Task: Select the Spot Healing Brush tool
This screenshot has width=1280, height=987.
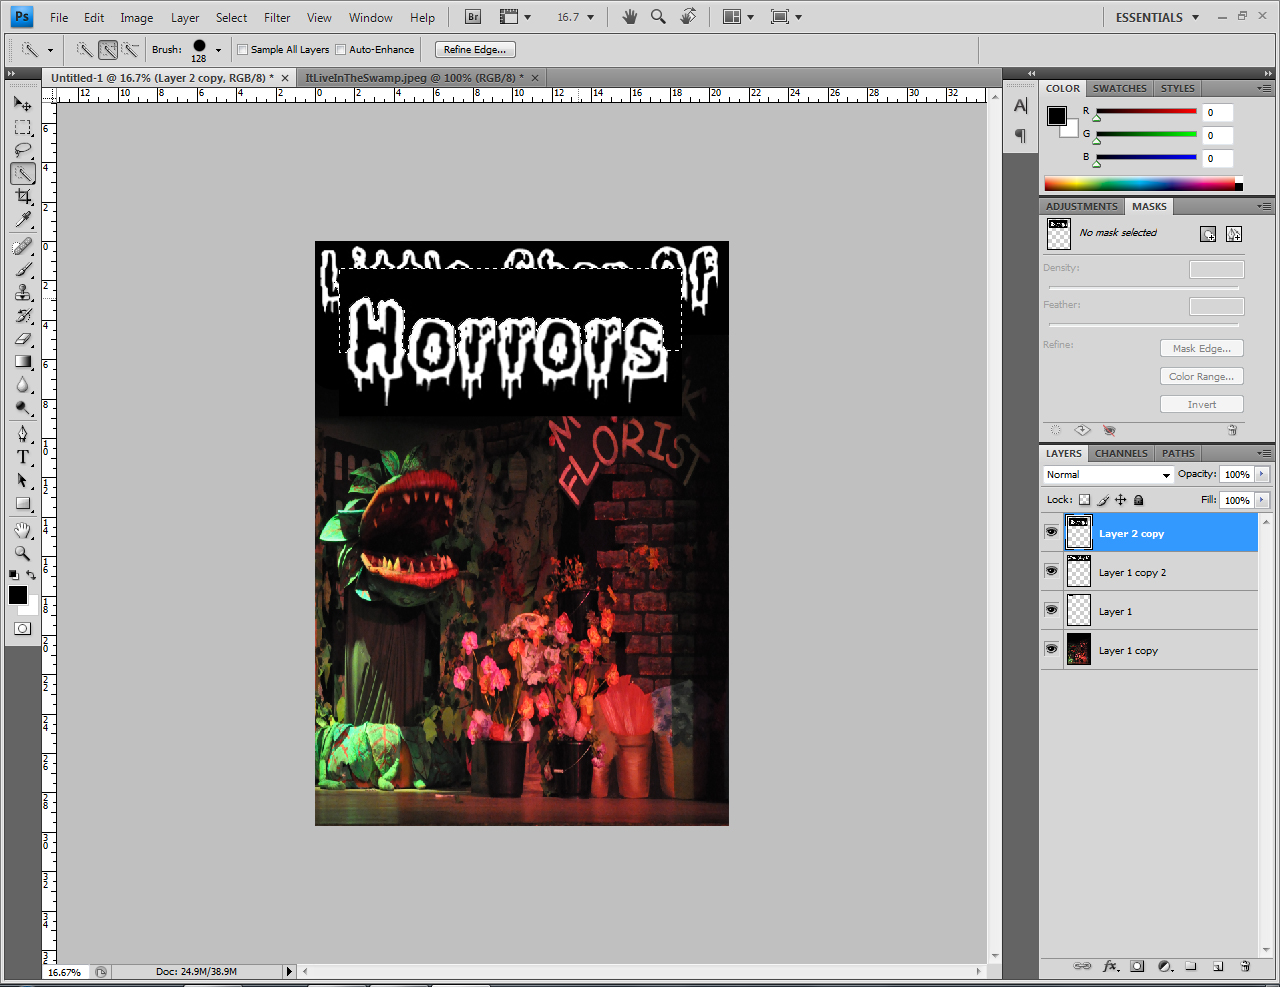Action: 23,246
